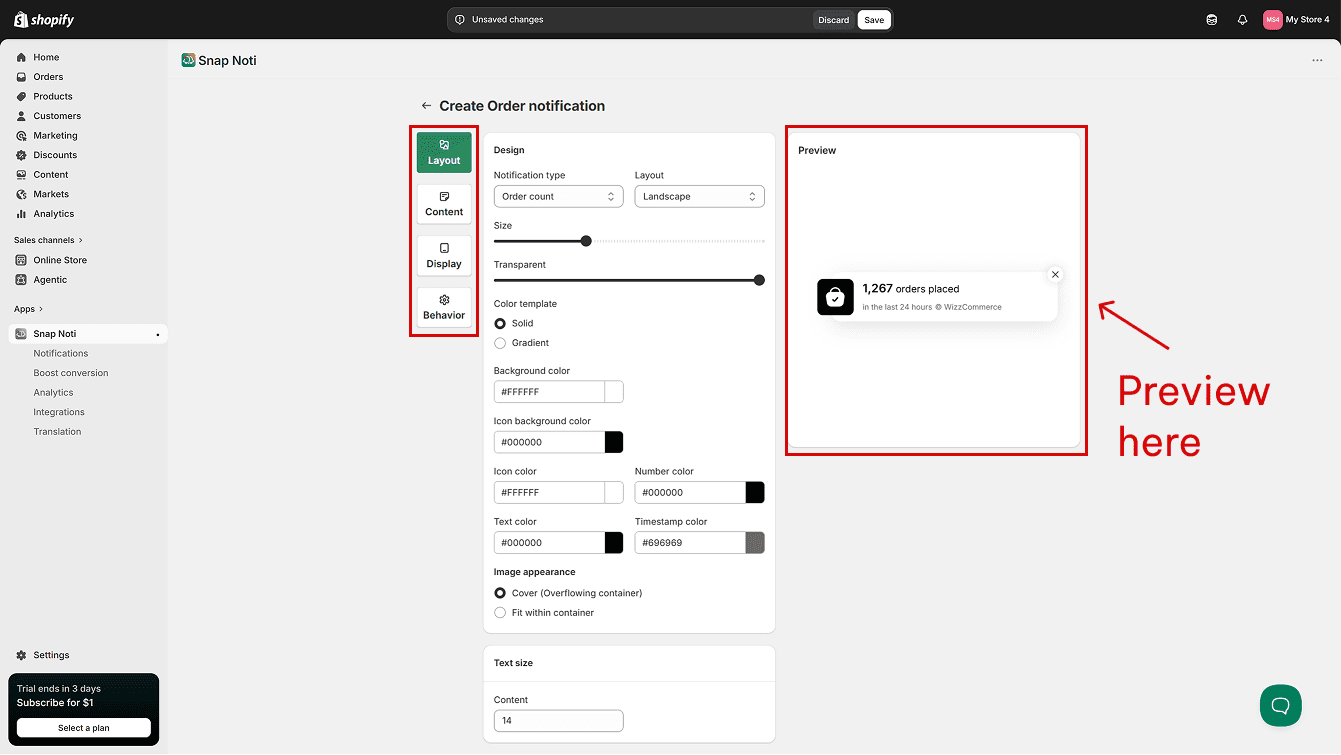
Task: Click the Size slider handle
Action: (586, 241)
